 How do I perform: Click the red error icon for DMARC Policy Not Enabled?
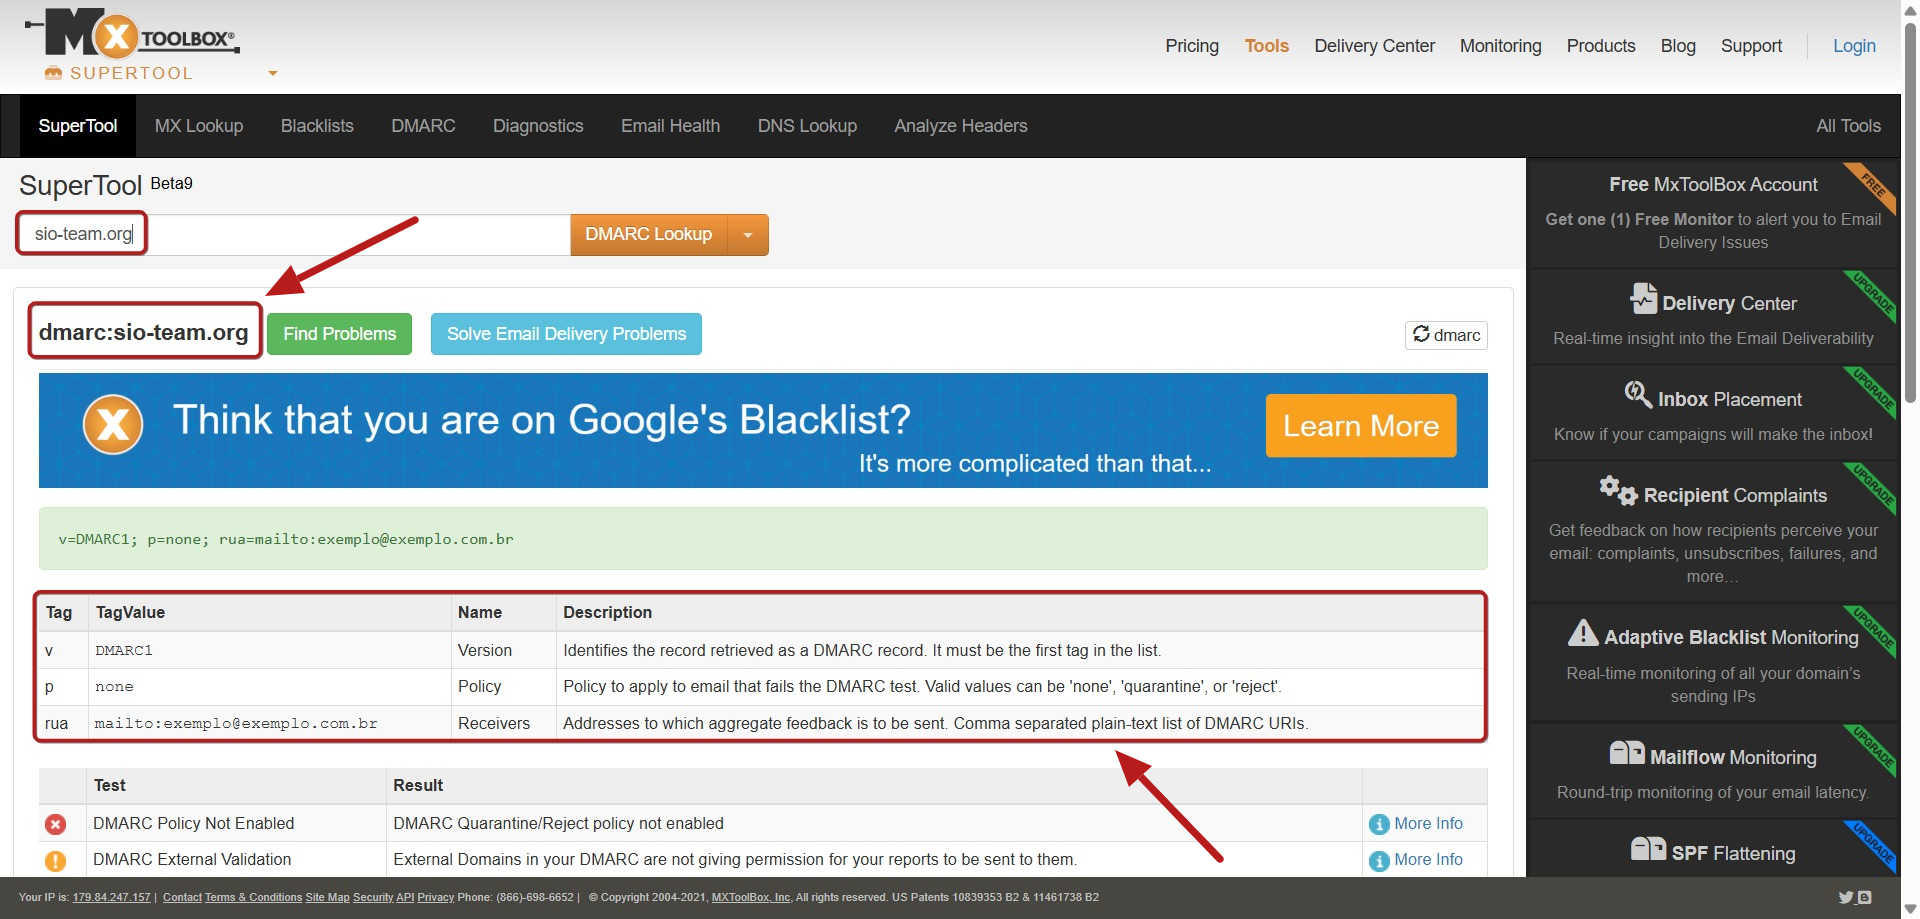(x=56, y=824)
